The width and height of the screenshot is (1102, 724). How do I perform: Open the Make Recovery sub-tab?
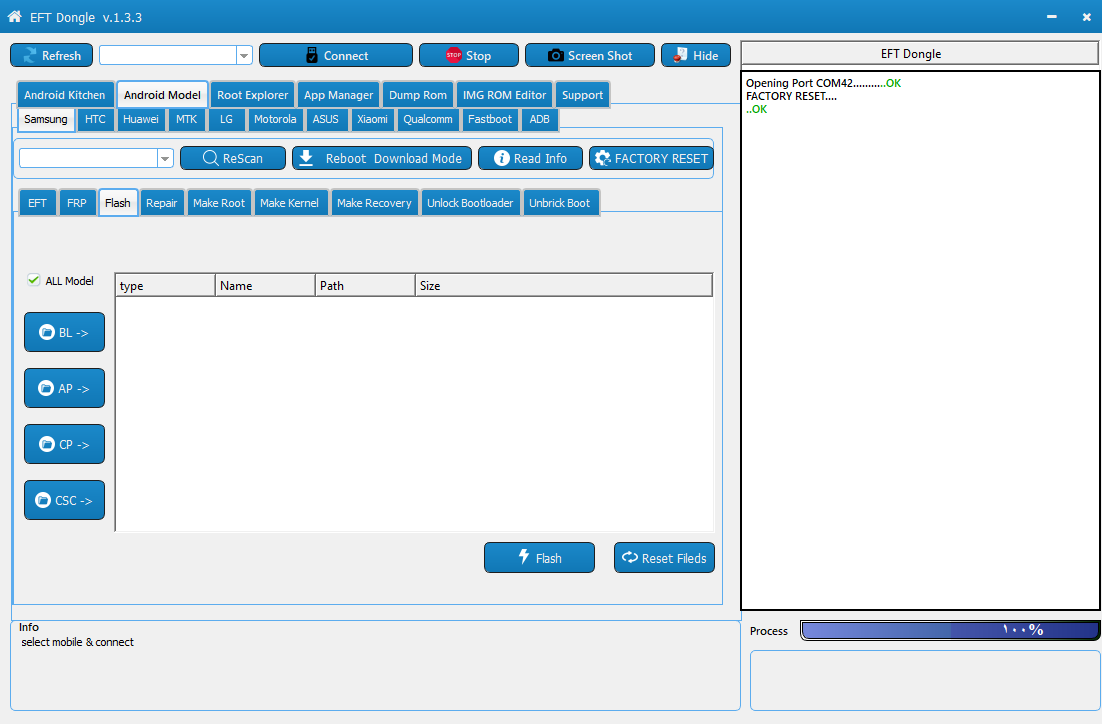pyautogui.click(x=374, y=202)
